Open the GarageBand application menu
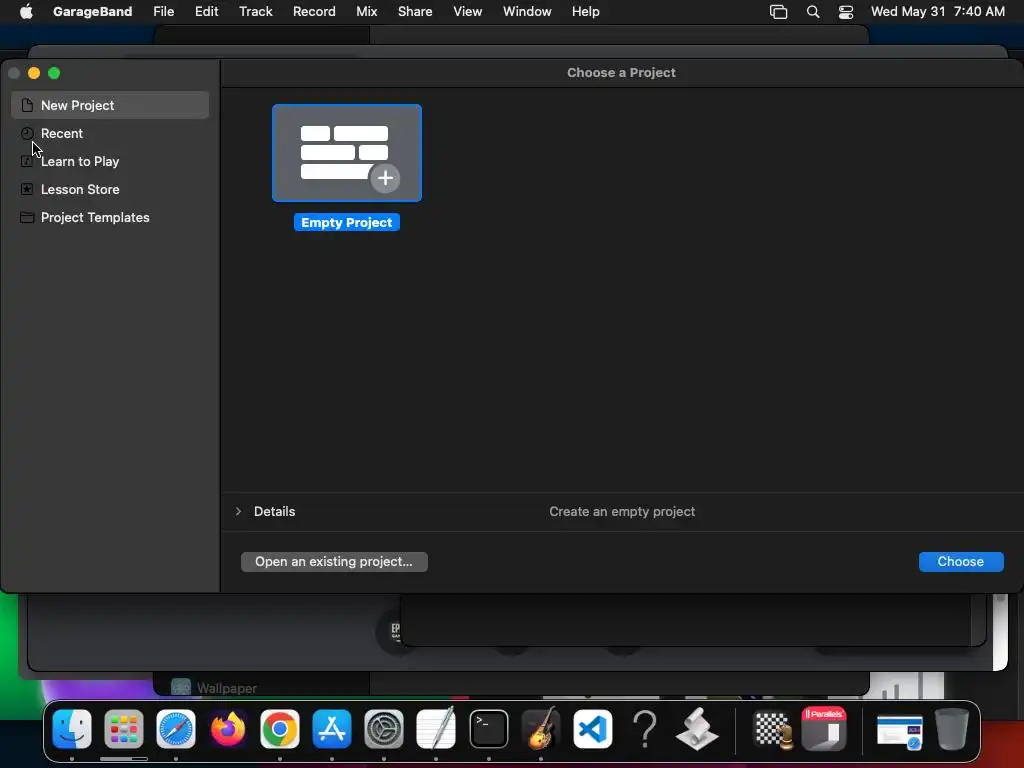1024x768 pixels. point(92,11)
